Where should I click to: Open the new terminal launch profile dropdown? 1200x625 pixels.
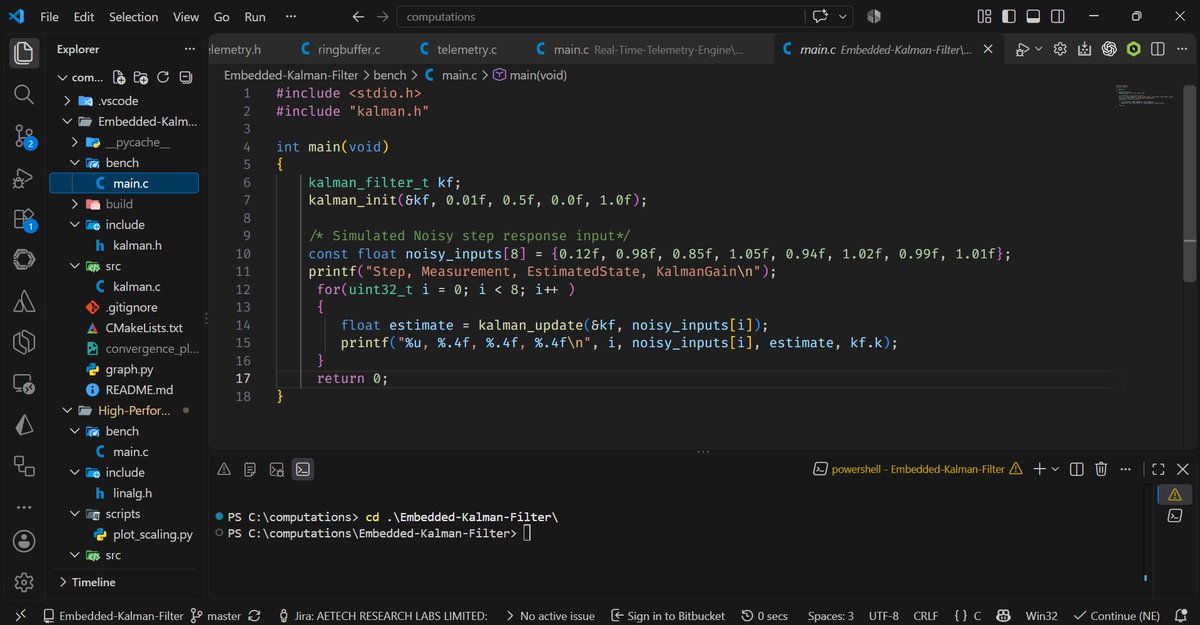[x=1056, y=468]
